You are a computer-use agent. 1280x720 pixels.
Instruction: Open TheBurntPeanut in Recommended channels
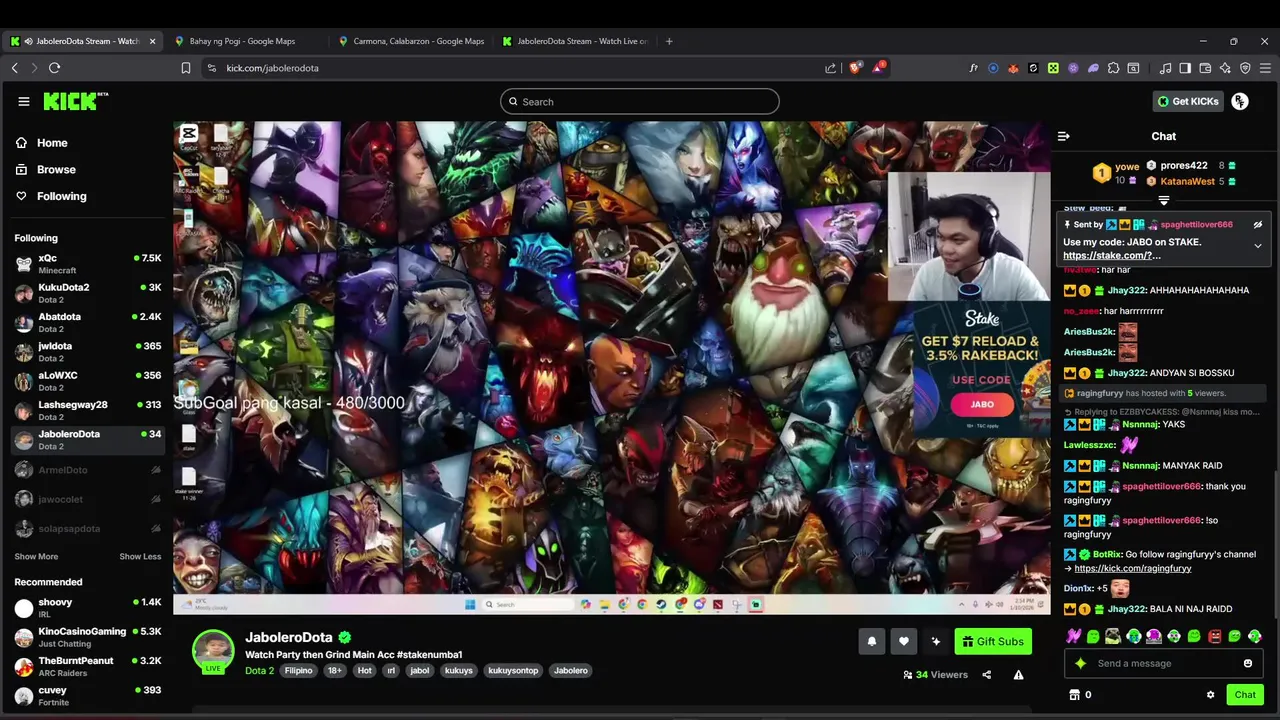pyautogui.click(x=87, y=666)
